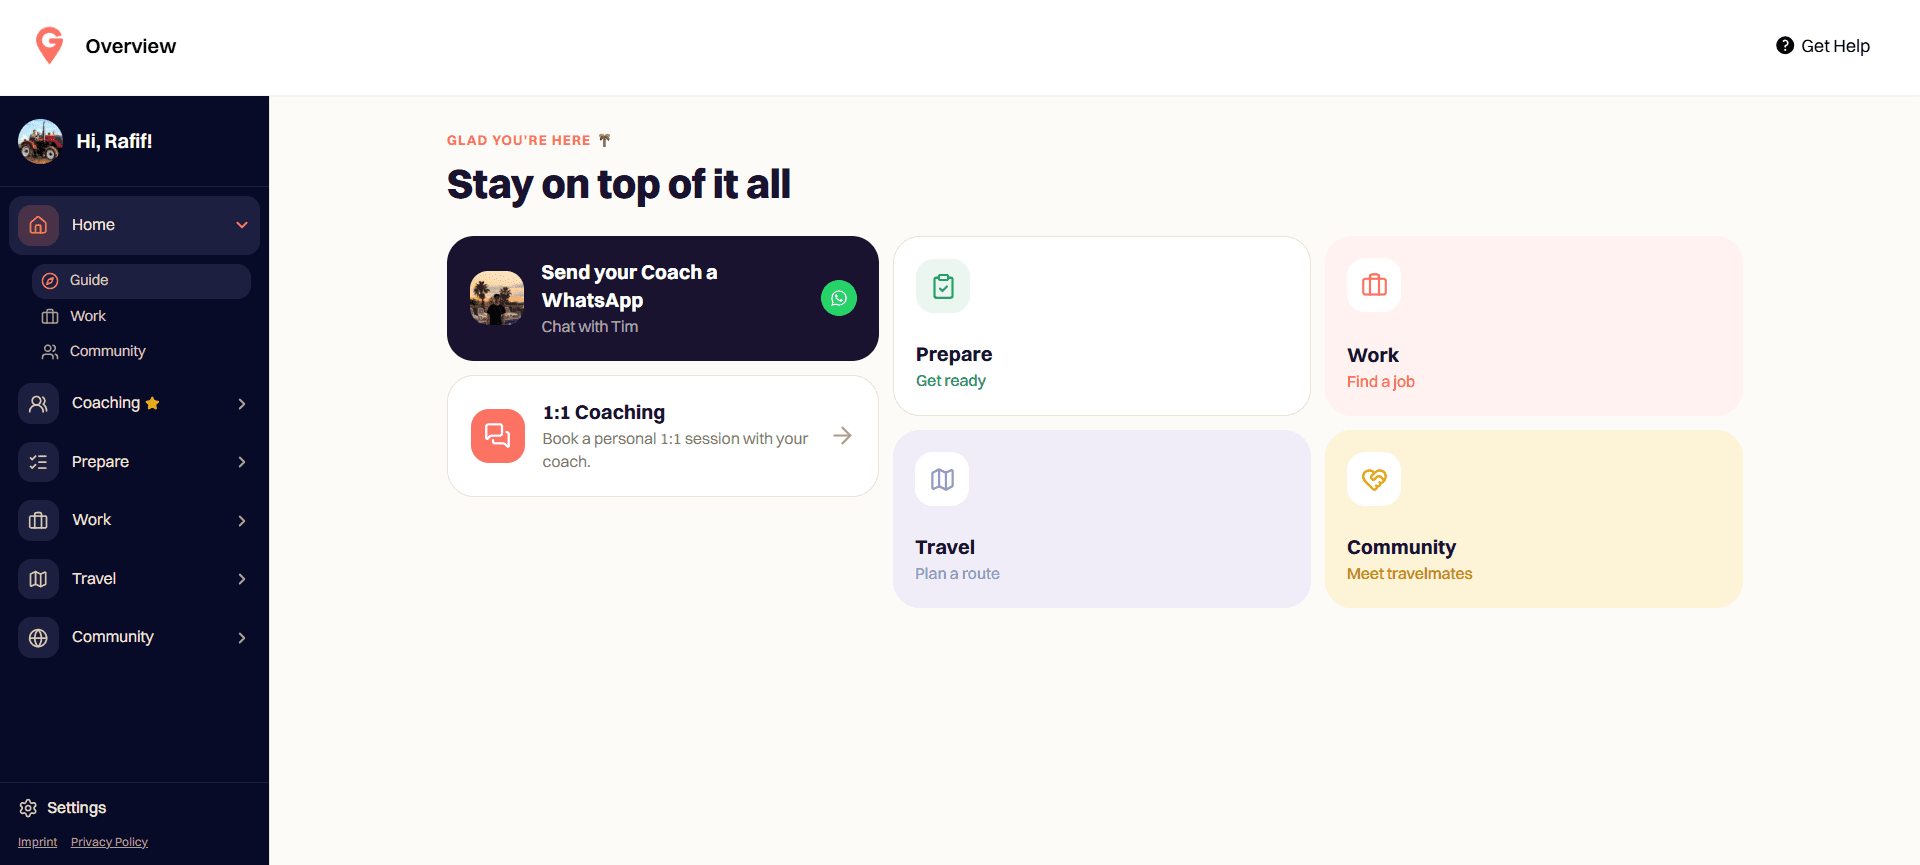This screenshot has height=865, width=1920.
Task: Open the Privacy Policy link
Action: [109, 842]
